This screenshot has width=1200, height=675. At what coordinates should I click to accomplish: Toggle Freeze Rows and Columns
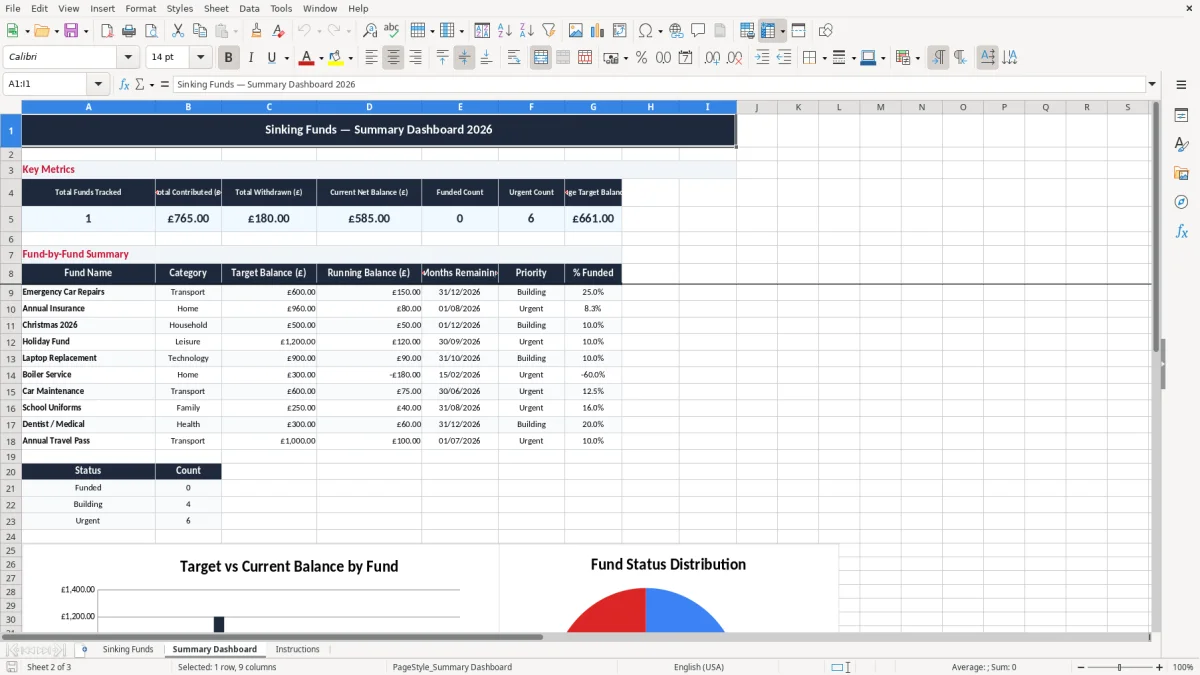(768, 31)
